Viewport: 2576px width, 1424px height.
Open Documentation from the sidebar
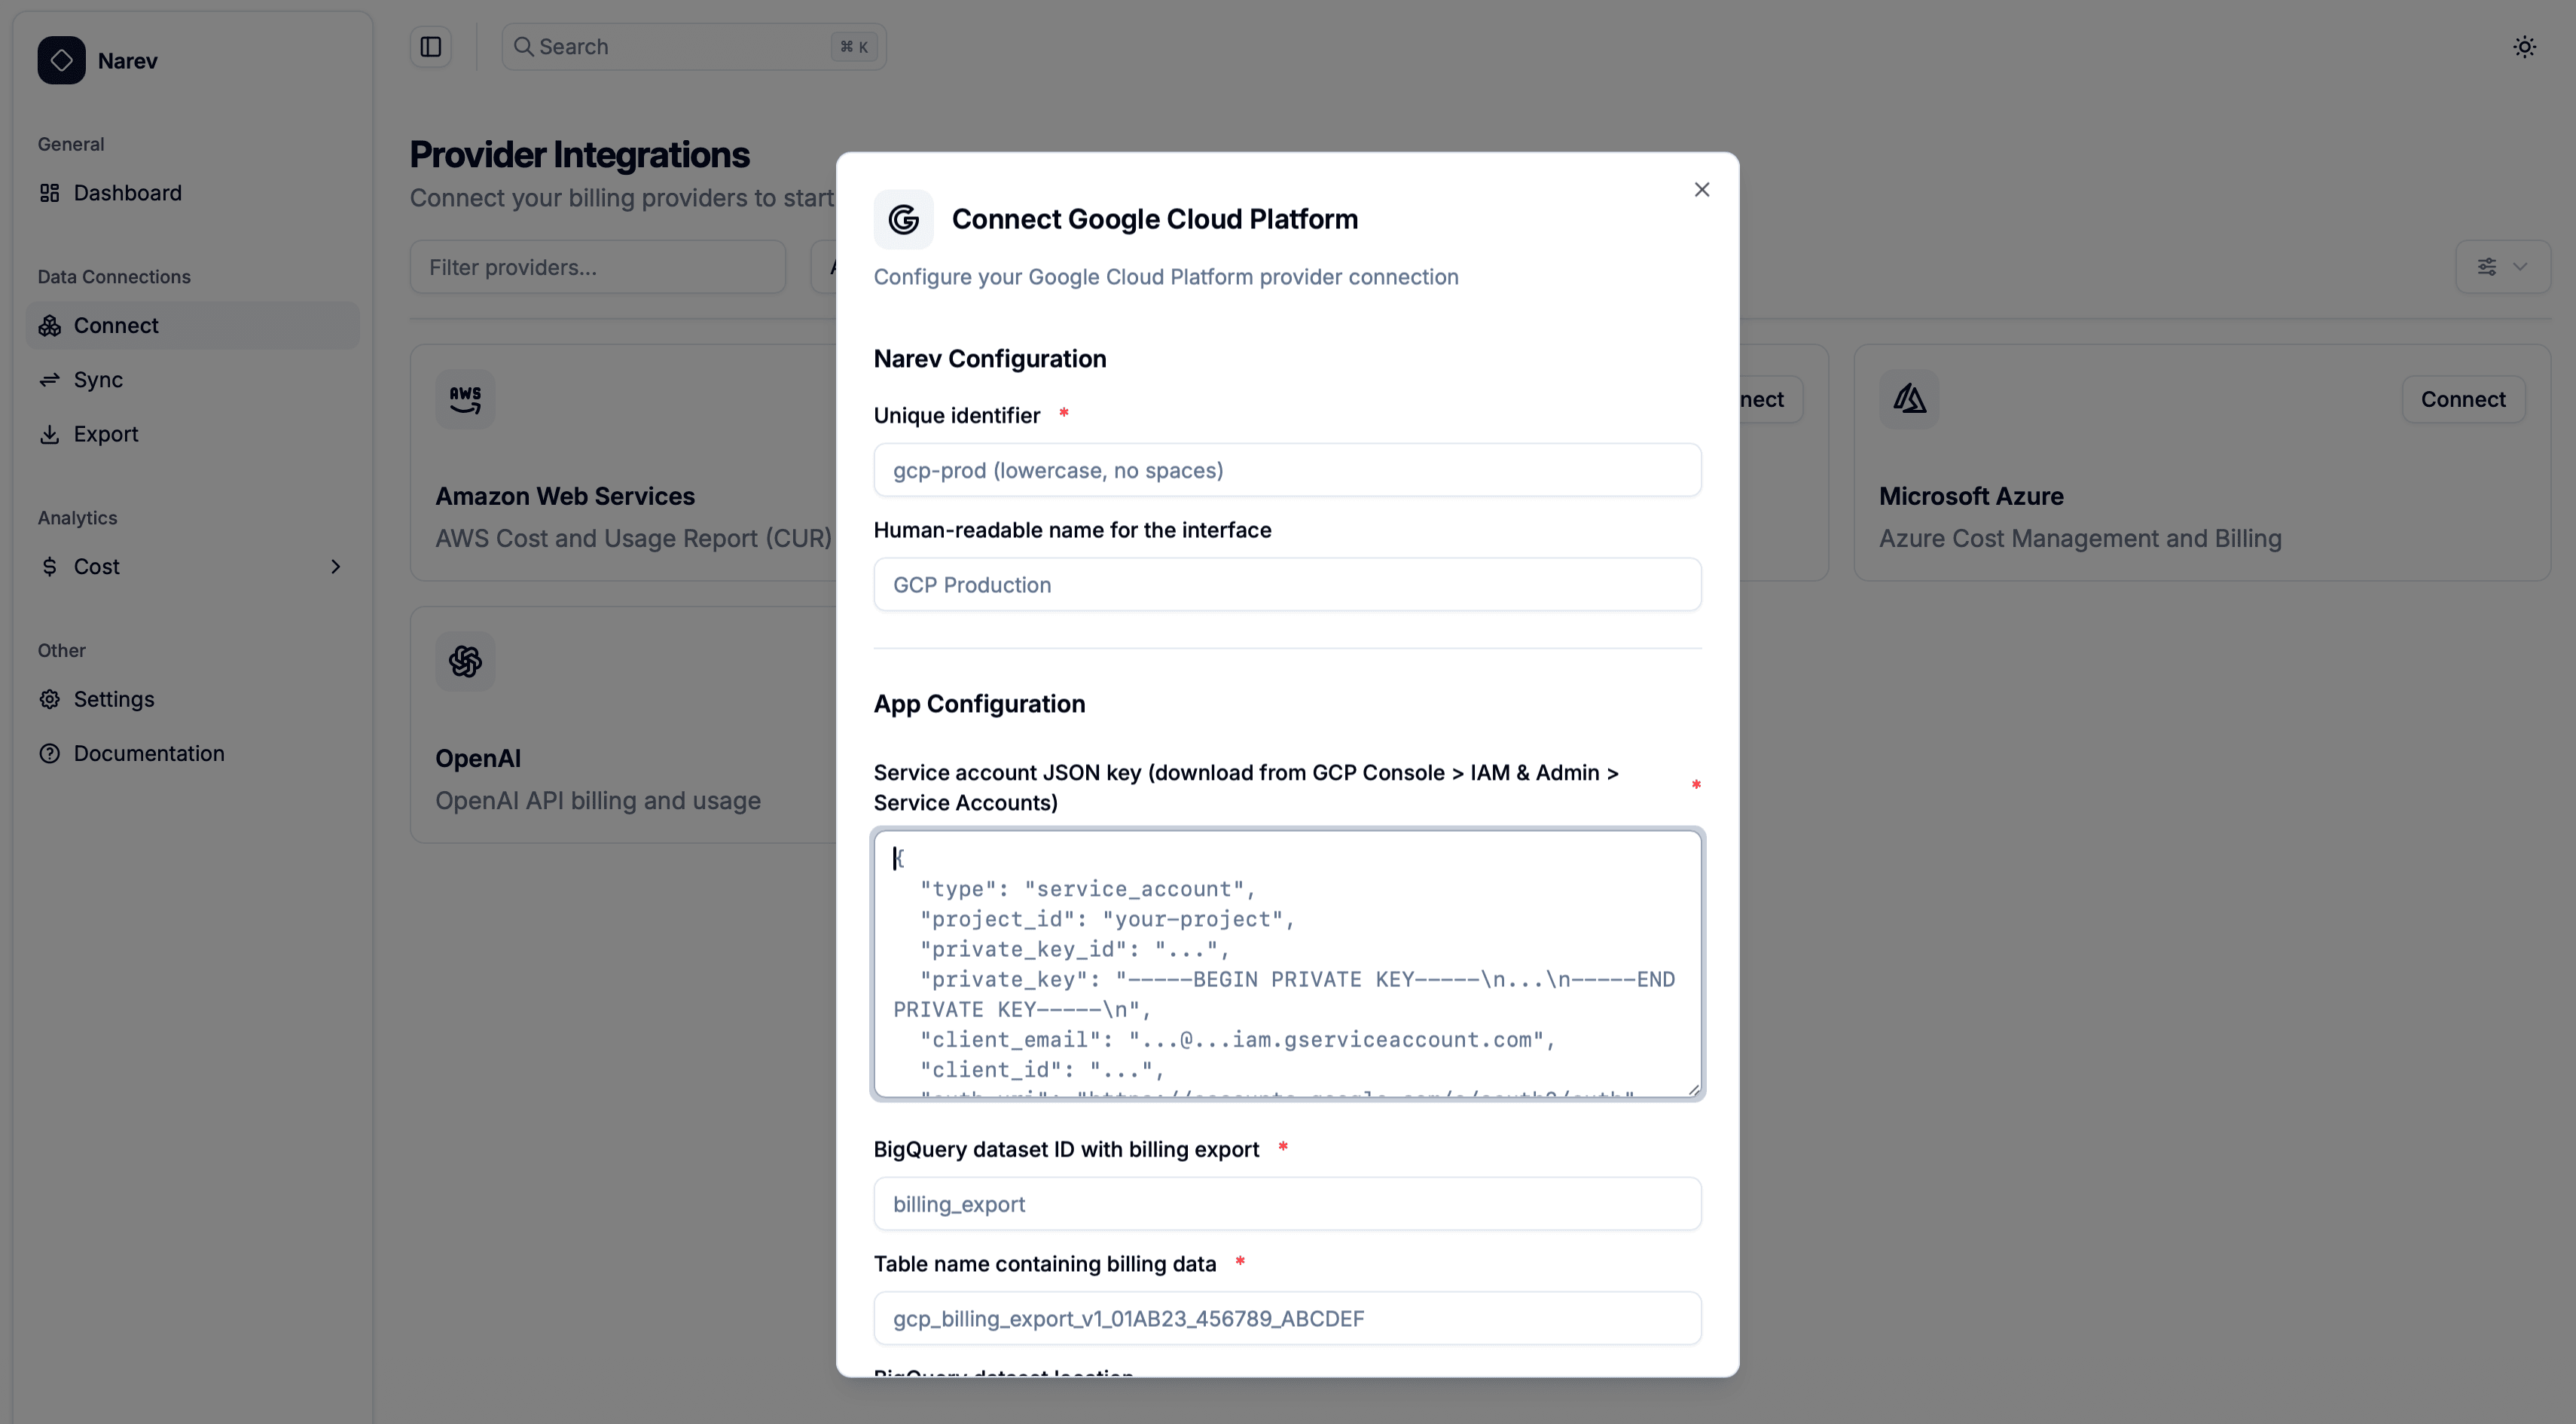point(149,752)
